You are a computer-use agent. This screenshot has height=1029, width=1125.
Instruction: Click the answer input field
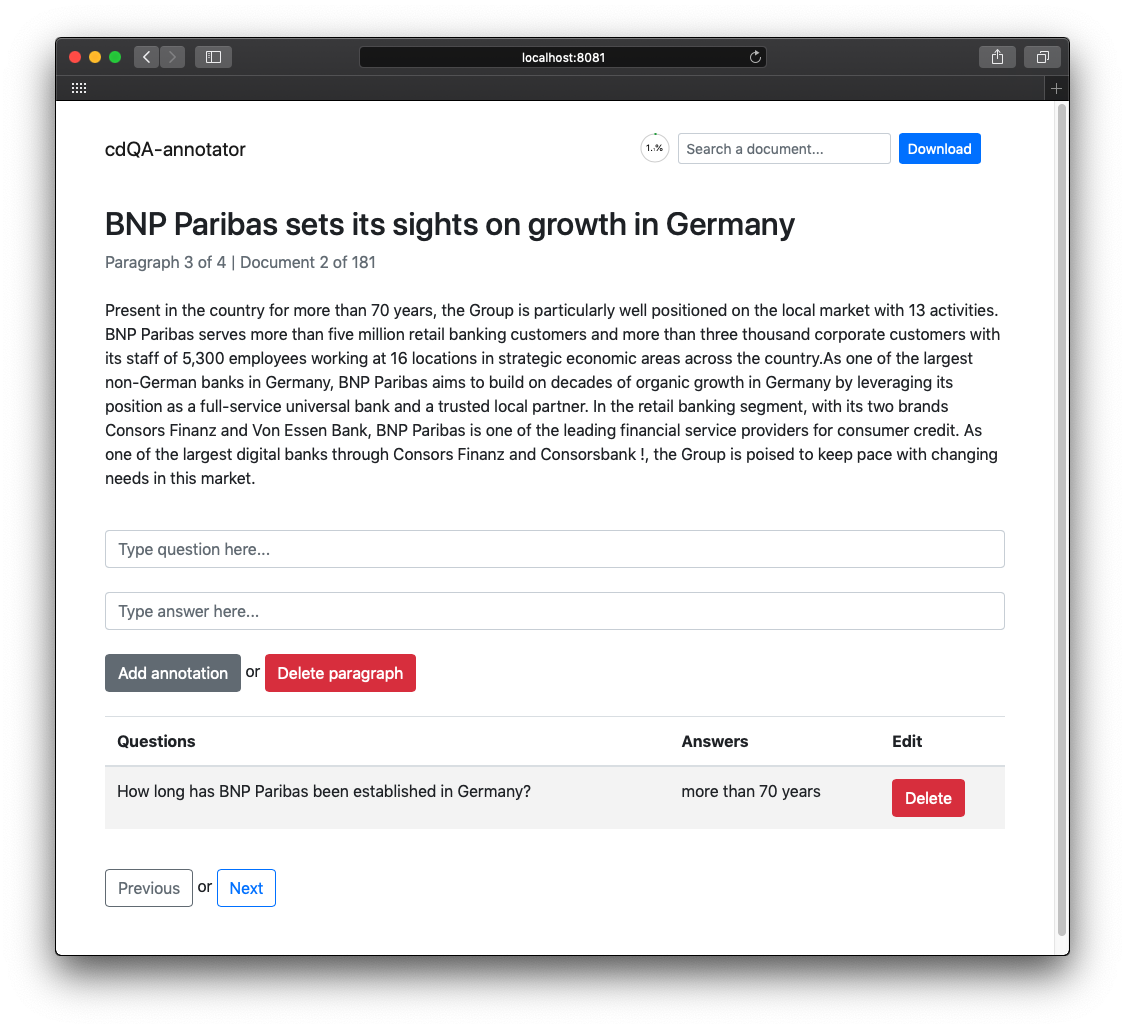(554, 611)
